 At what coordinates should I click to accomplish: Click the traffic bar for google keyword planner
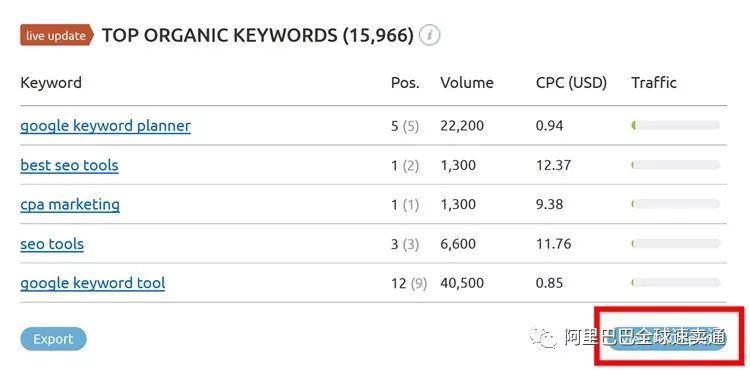point(676,126)
